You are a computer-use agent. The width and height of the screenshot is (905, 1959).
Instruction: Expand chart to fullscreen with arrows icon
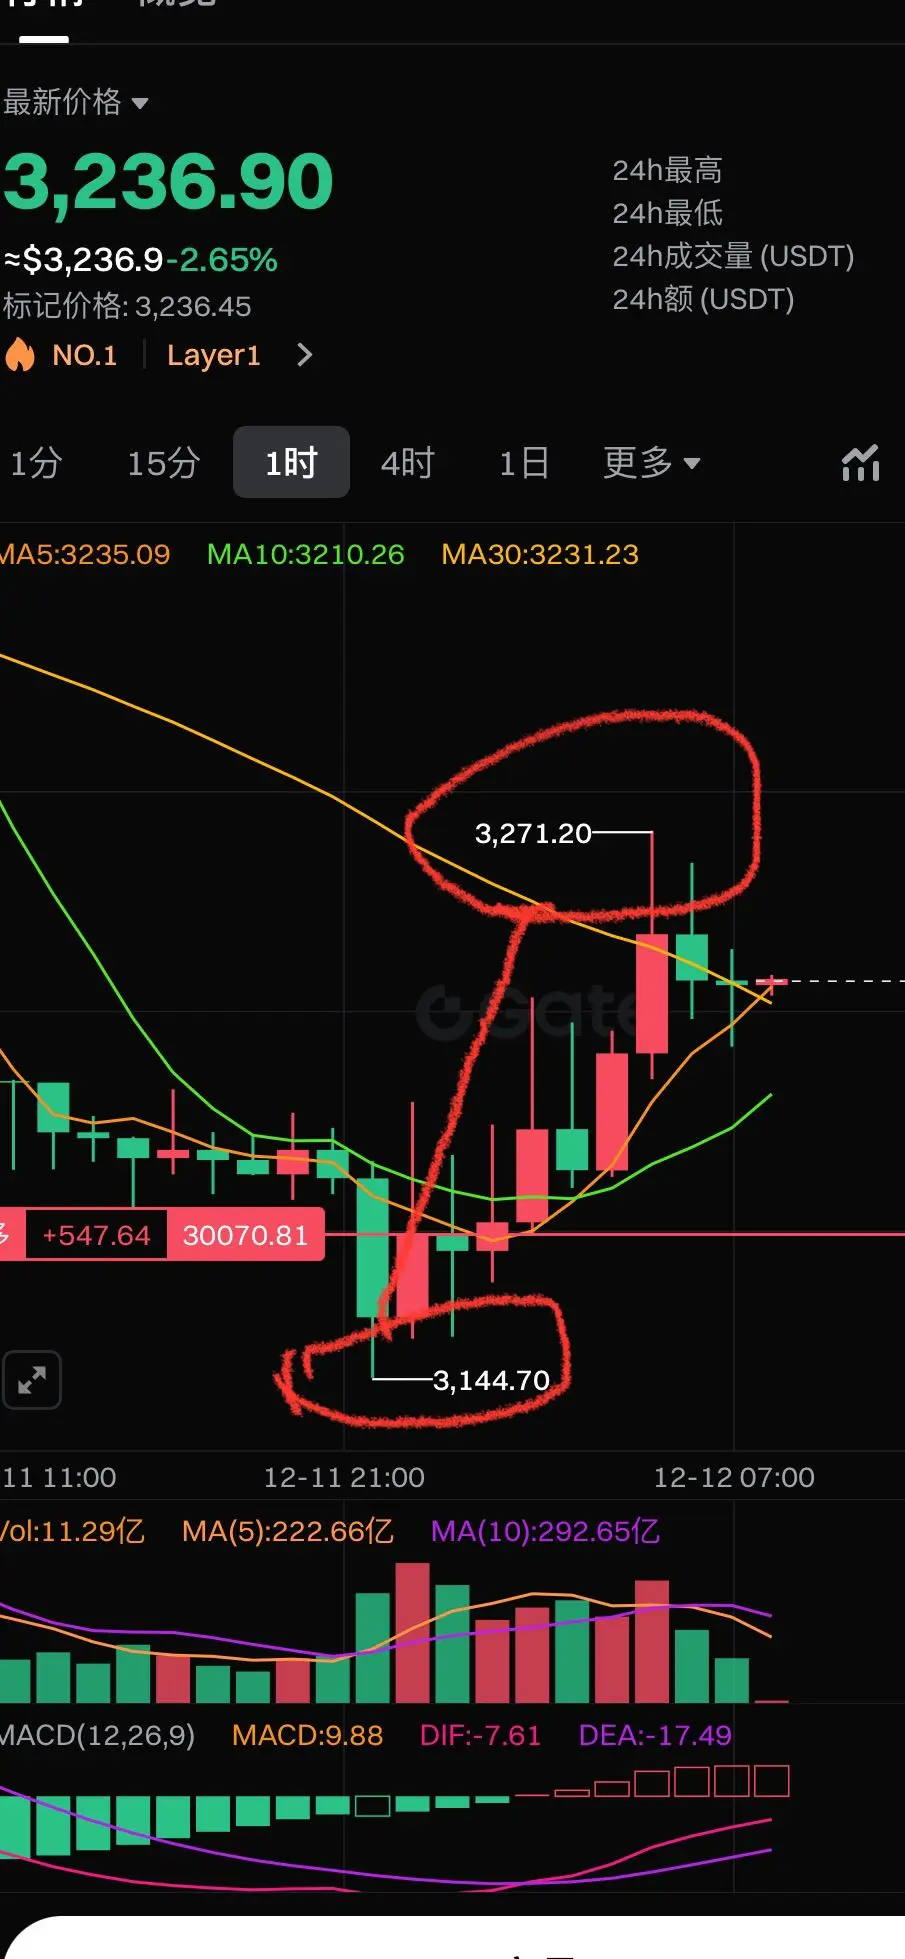[32, 1380]
